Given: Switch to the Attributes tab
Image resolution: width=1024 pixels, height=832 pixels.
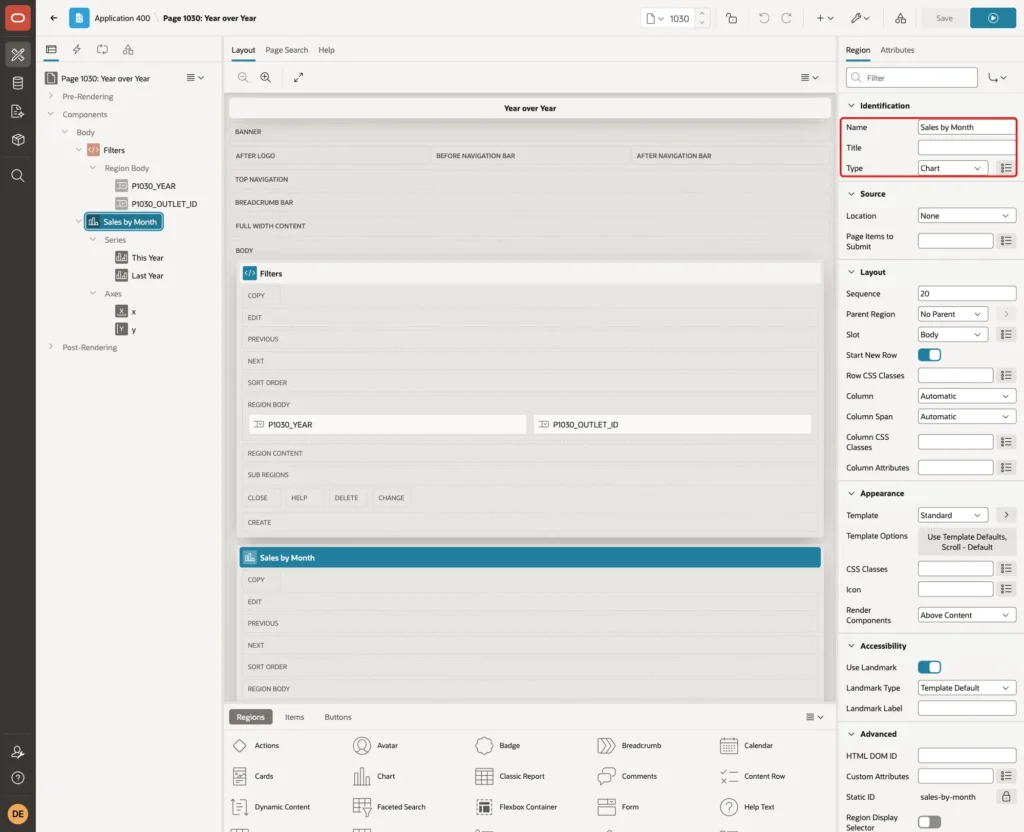Looking at the screenshot, I should pyautogui.click(x=897, y=50).
